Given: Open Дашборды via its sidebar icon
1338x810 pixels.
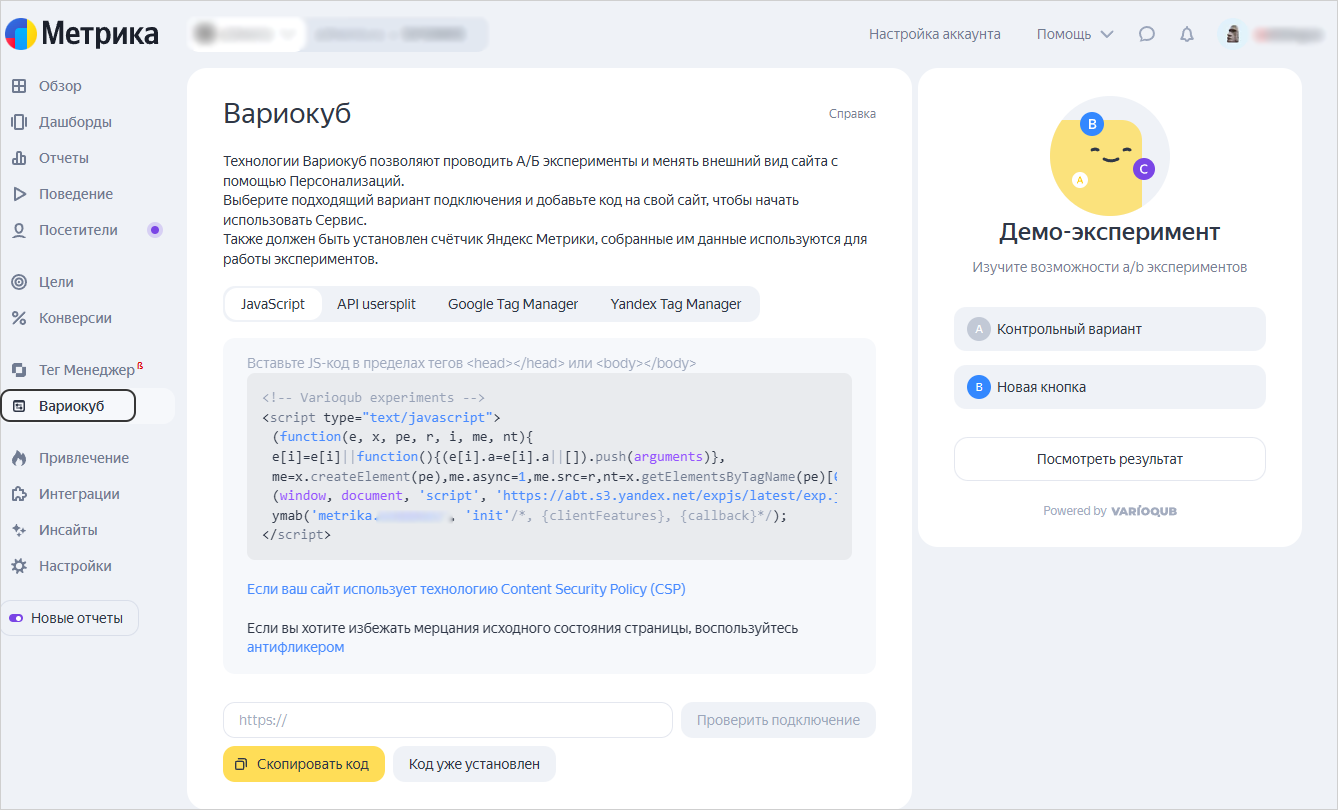Looking at the screenshot, I should pyautogui.click(x=19, y=122).
